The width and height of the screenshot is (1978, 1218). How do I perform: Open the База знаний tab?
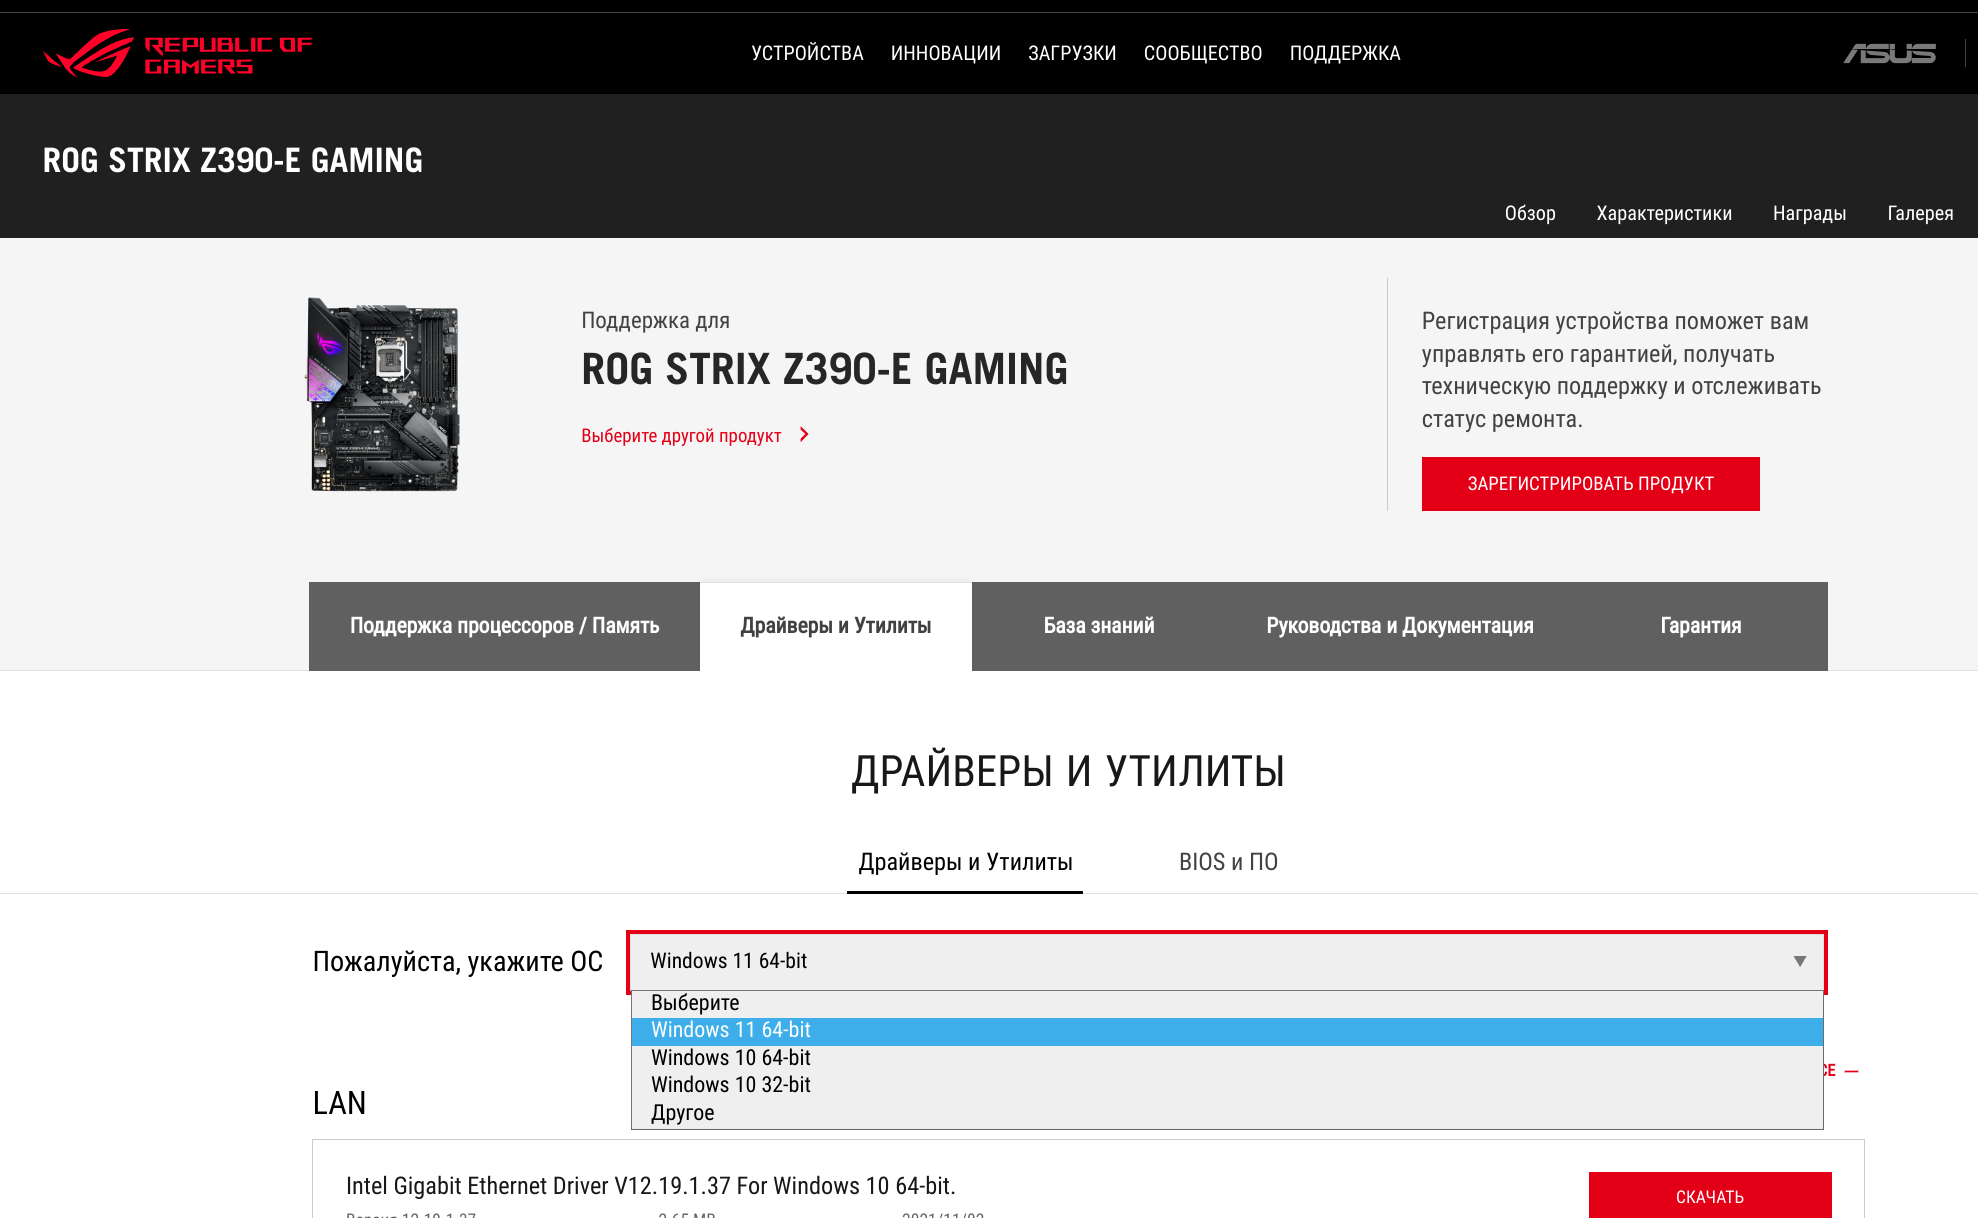(x=1098, y=626)
